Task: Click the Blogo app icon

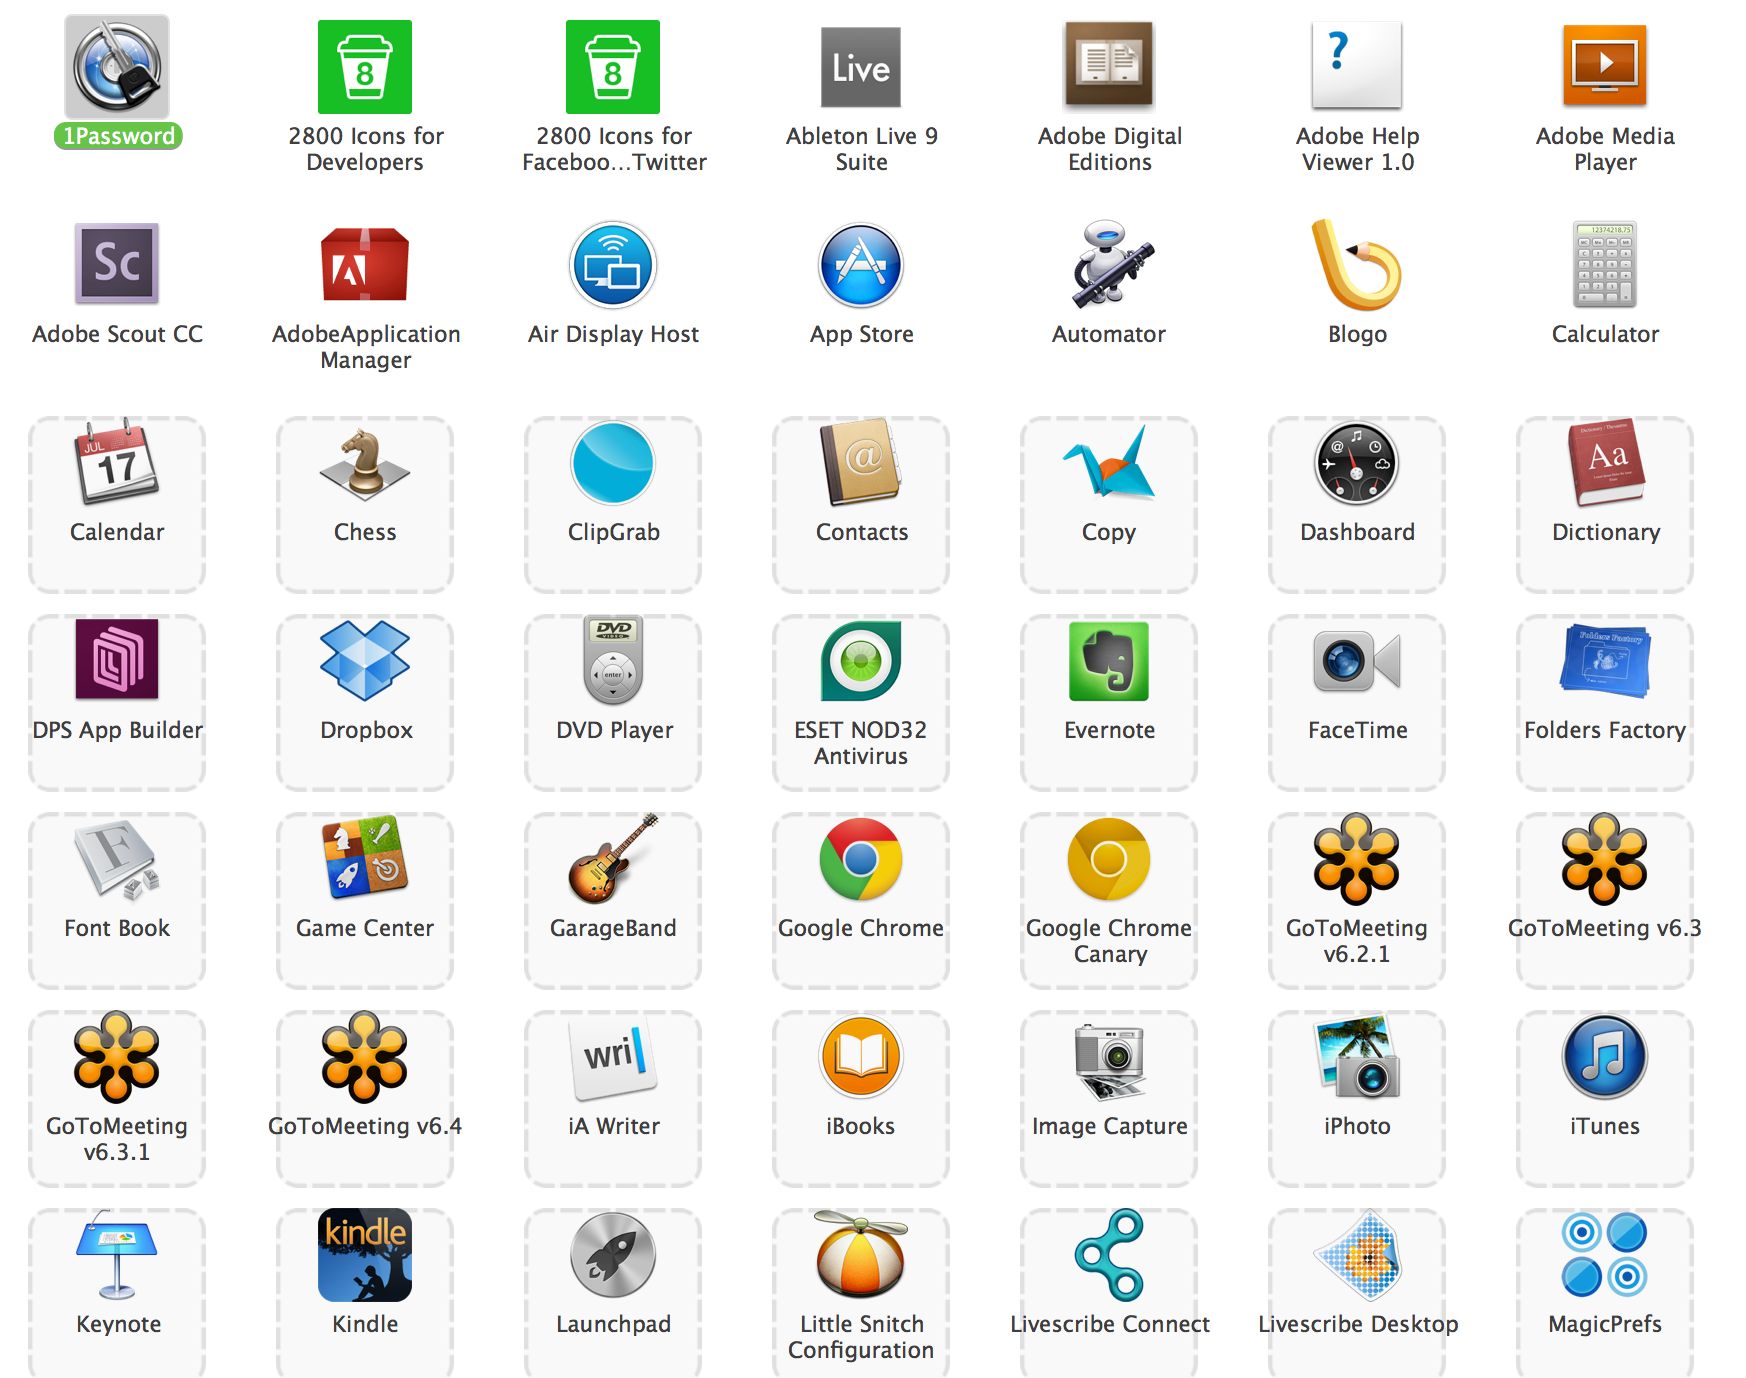Action: pyautogui.click(x=1357, y=265)
